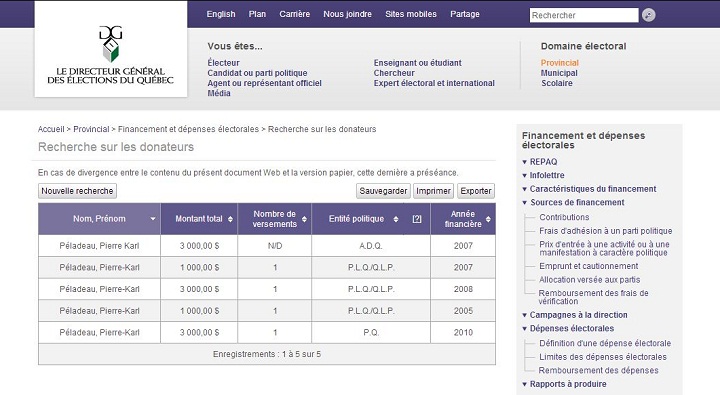Sort by Nombre de versements arrows
The width and height of the screenshot is (720, 395).
pyautogui.click(x=304, y=219)
